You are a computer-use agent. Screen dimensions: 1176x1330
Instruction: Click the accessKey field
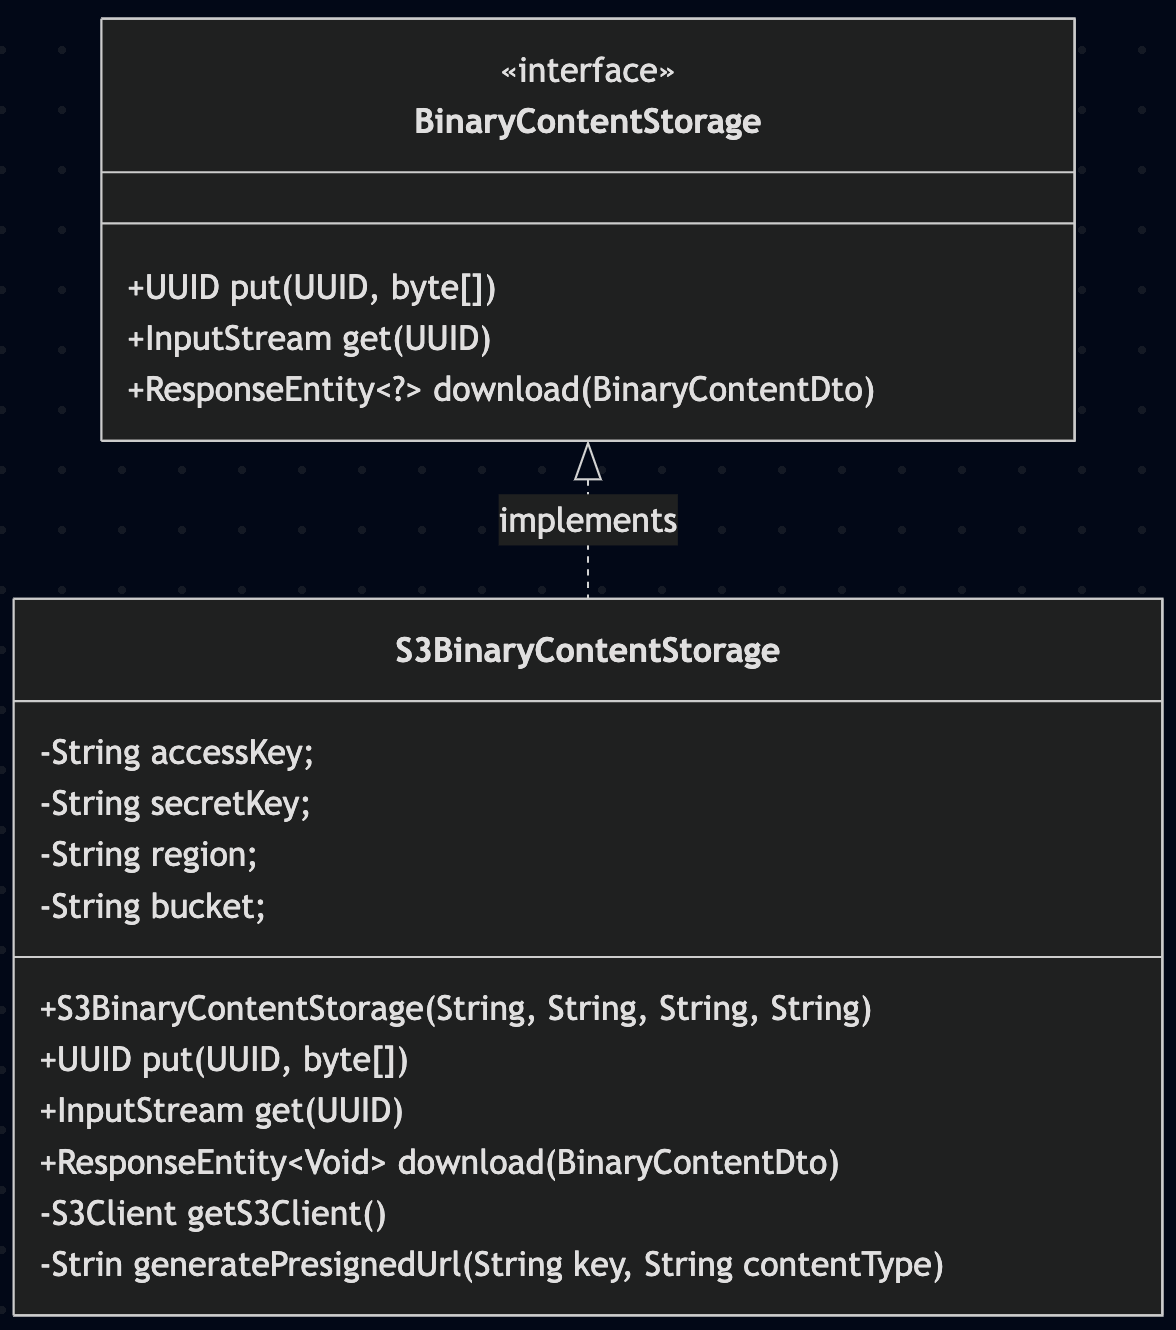click(177, 753)
